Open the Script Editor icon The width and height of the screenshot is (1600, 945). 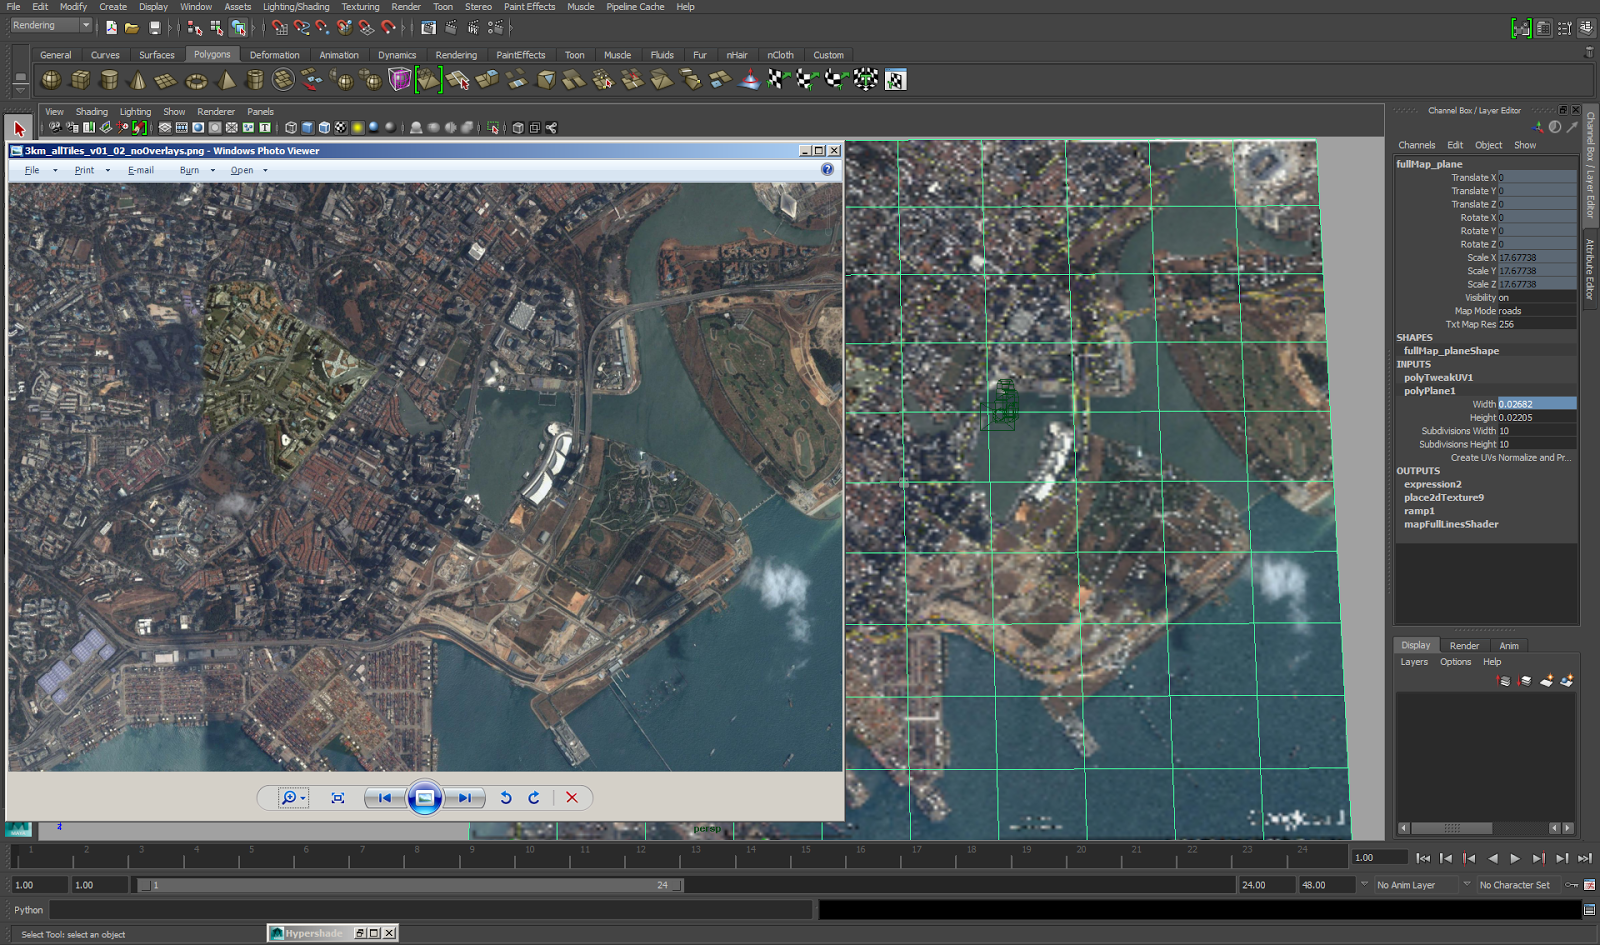point(1589,910)
